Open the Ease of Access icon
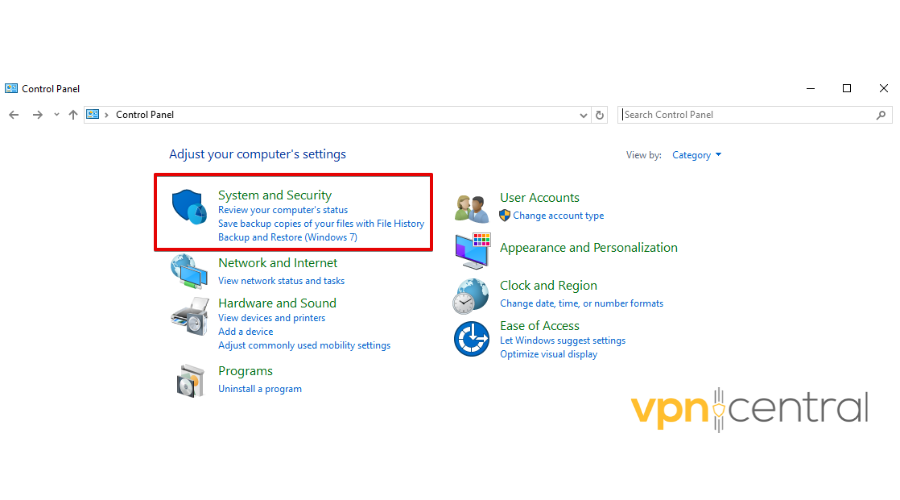Image resolution: width=900 pixels, height=500 pixels. click(471, 339)
